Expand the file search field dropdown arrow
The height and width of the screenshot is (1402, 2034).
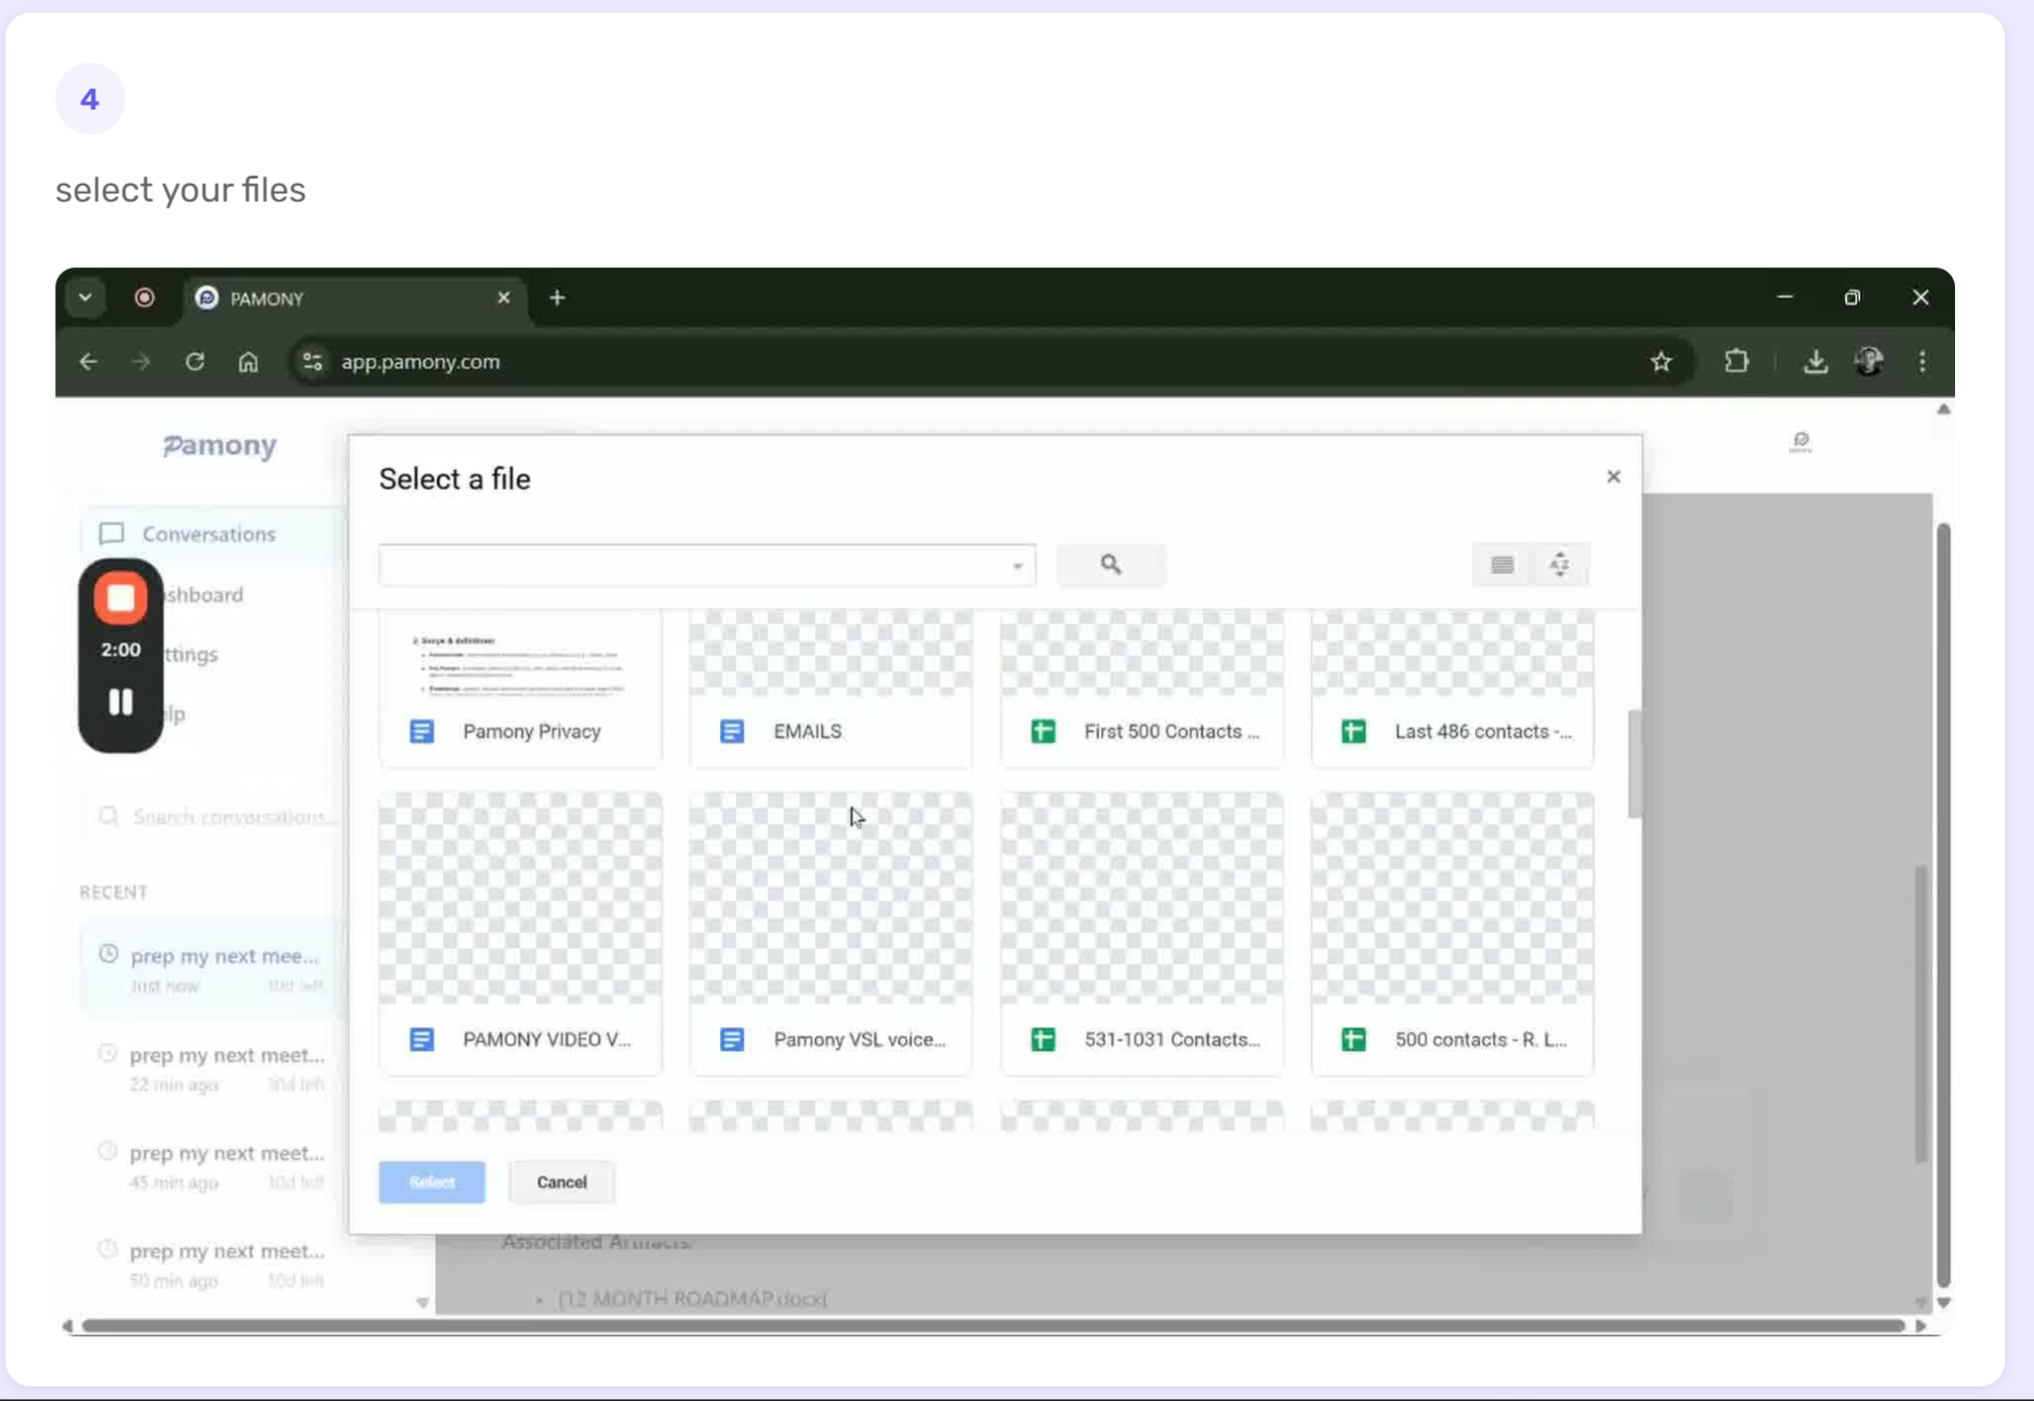click(1017, 566)
